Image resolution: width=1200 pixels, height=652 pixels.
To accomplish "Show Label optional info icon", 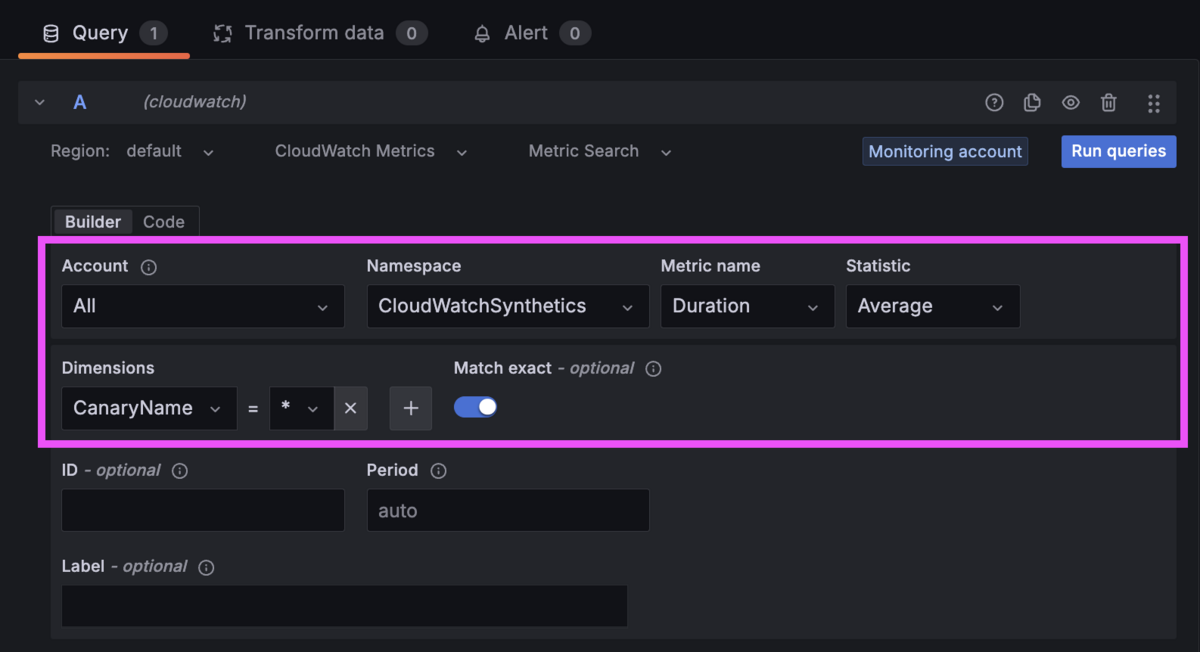I will 206,567.
